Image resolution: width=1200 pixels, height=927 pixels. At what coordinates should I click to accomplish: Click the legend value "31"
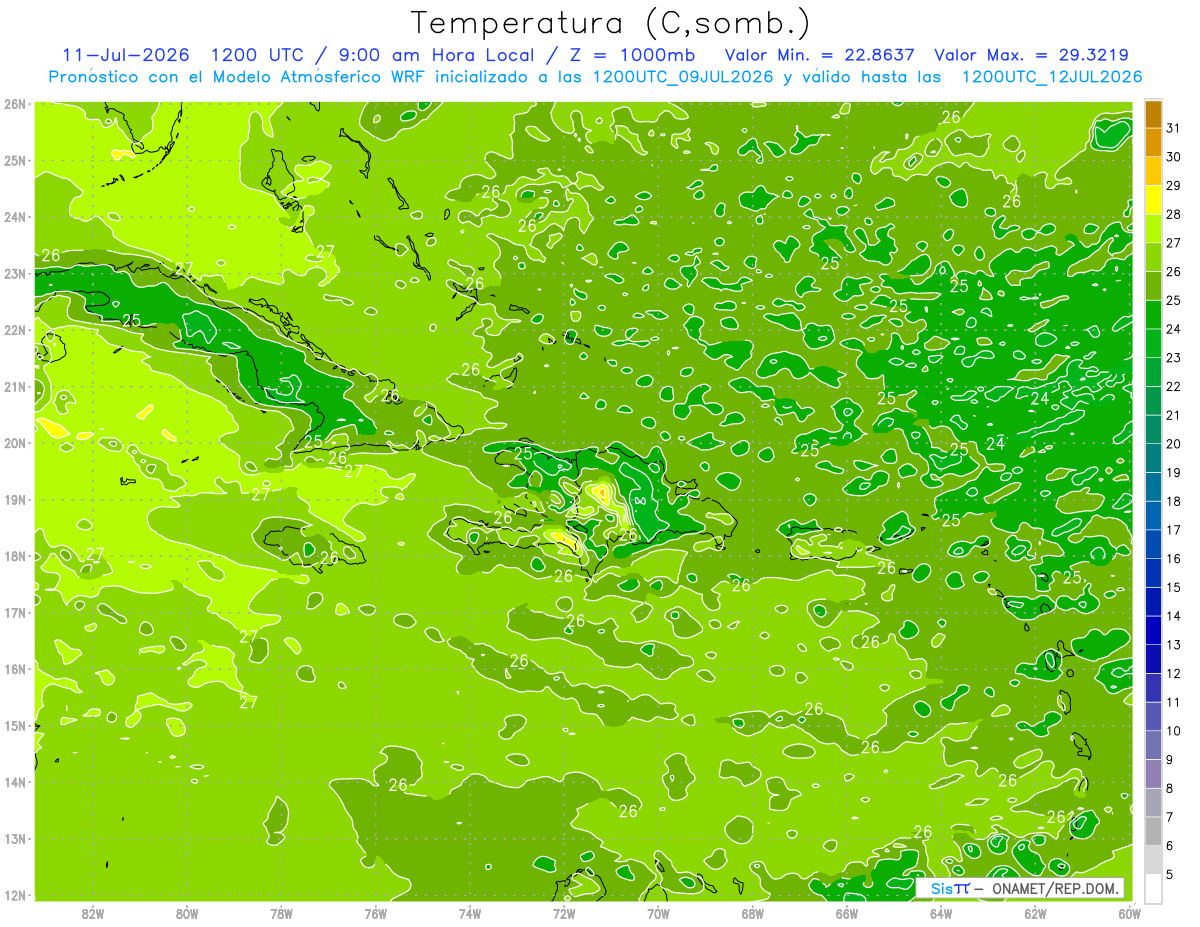pyautogui.click(x=1174, y=129)
